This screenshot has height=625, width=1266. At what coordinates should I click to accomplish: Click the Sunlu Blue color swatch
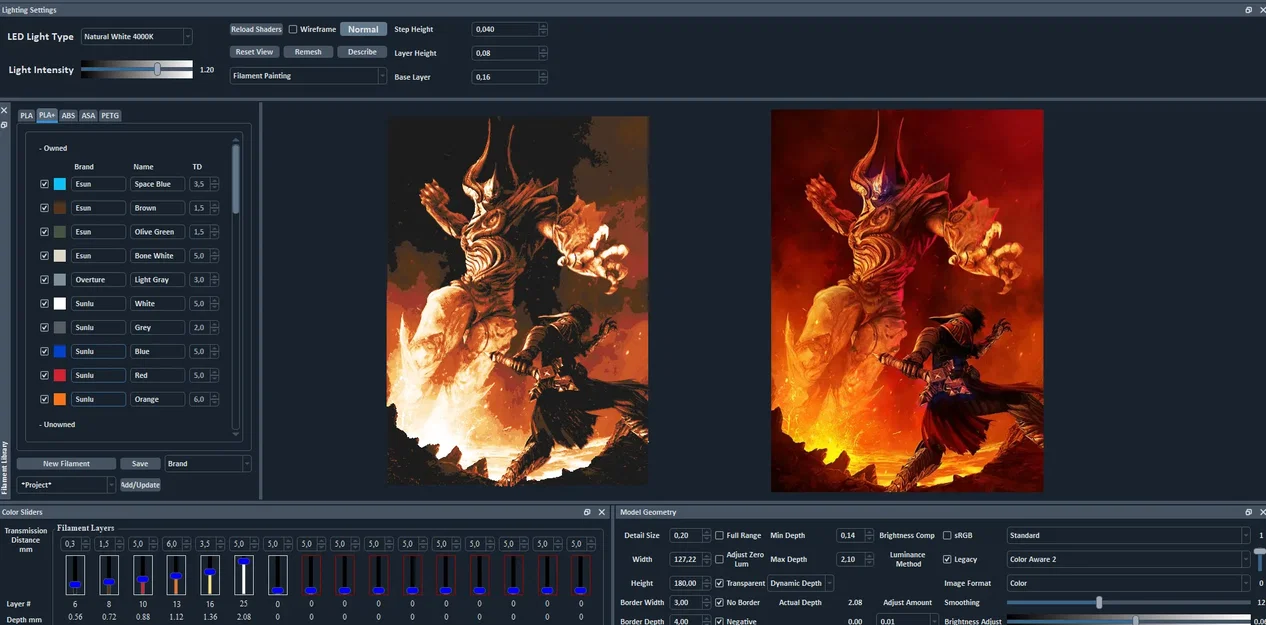pyautogui.click(x=59, y=351)
